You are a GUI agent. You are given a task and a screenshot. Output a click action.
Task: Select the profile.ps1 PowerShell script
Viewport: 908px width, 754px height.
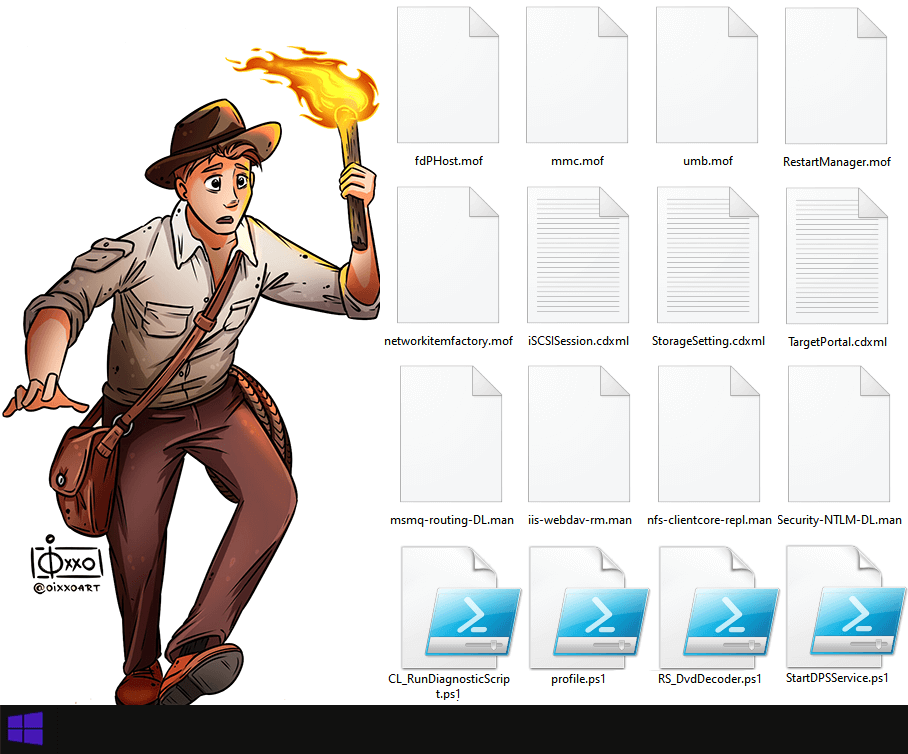click(x=579, y=608)
